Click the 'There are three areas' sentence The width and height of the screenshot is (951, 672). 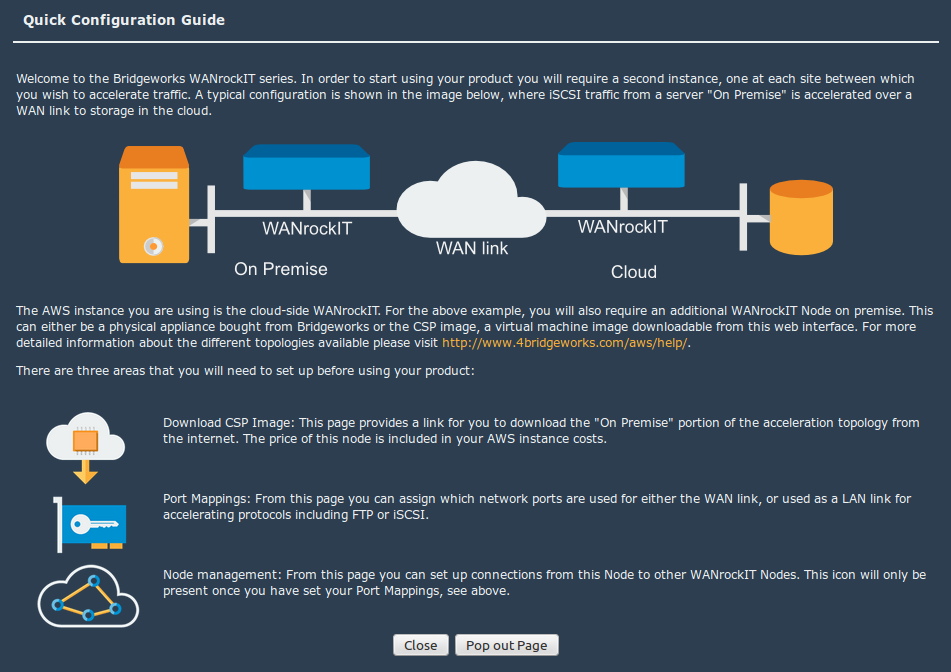coord(245,371)
